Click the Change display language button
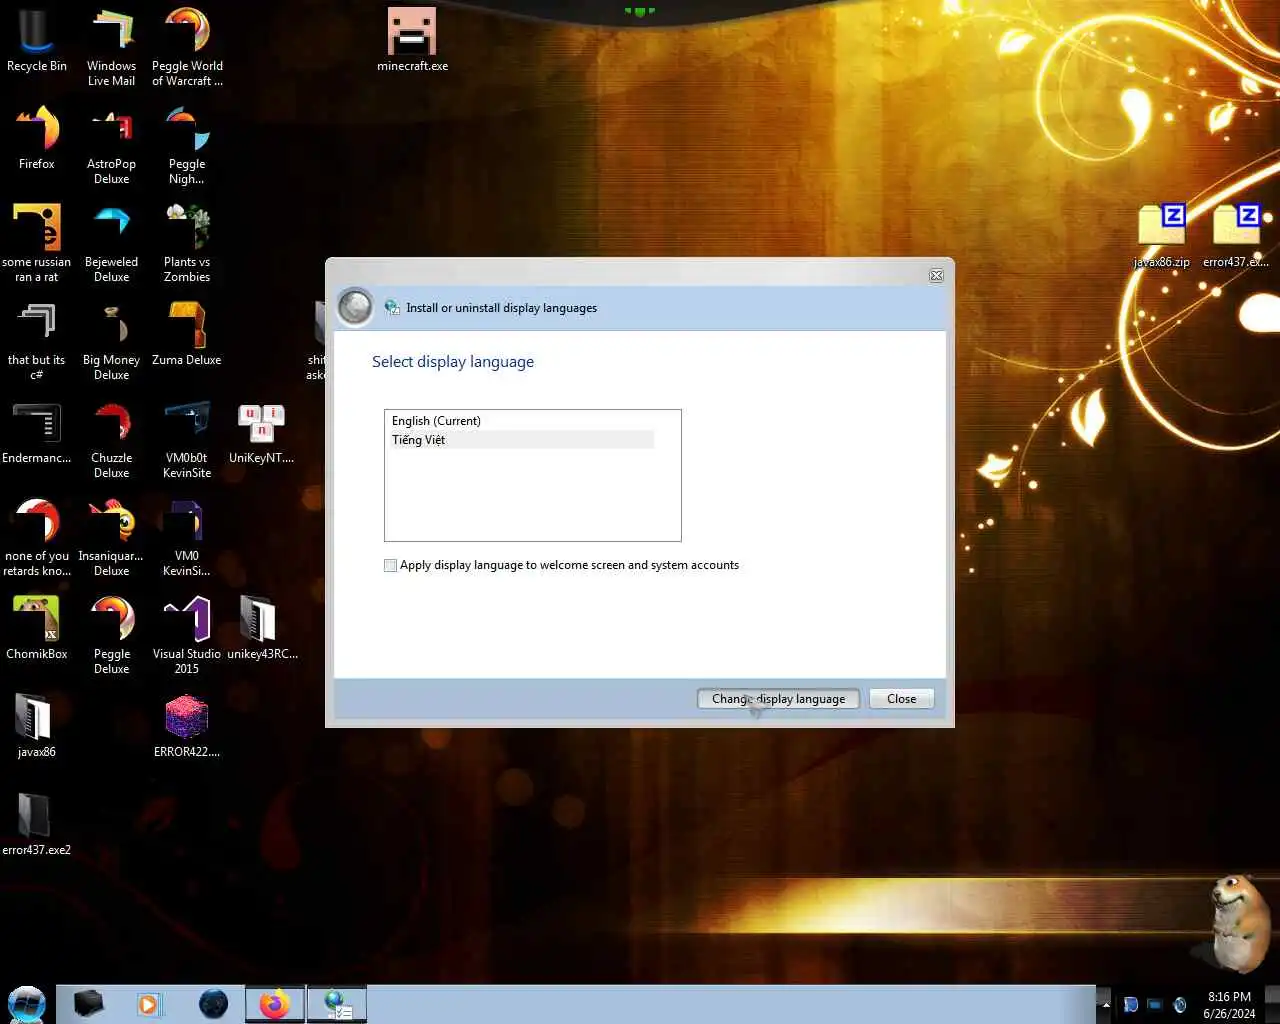 click(778, 699)
